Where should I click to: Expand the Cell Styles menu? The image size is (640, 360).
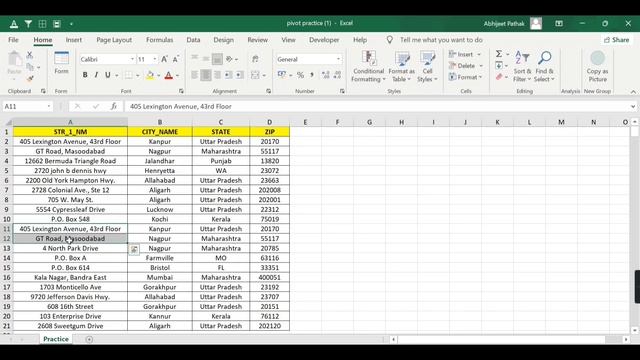click(x=427, y=67)
